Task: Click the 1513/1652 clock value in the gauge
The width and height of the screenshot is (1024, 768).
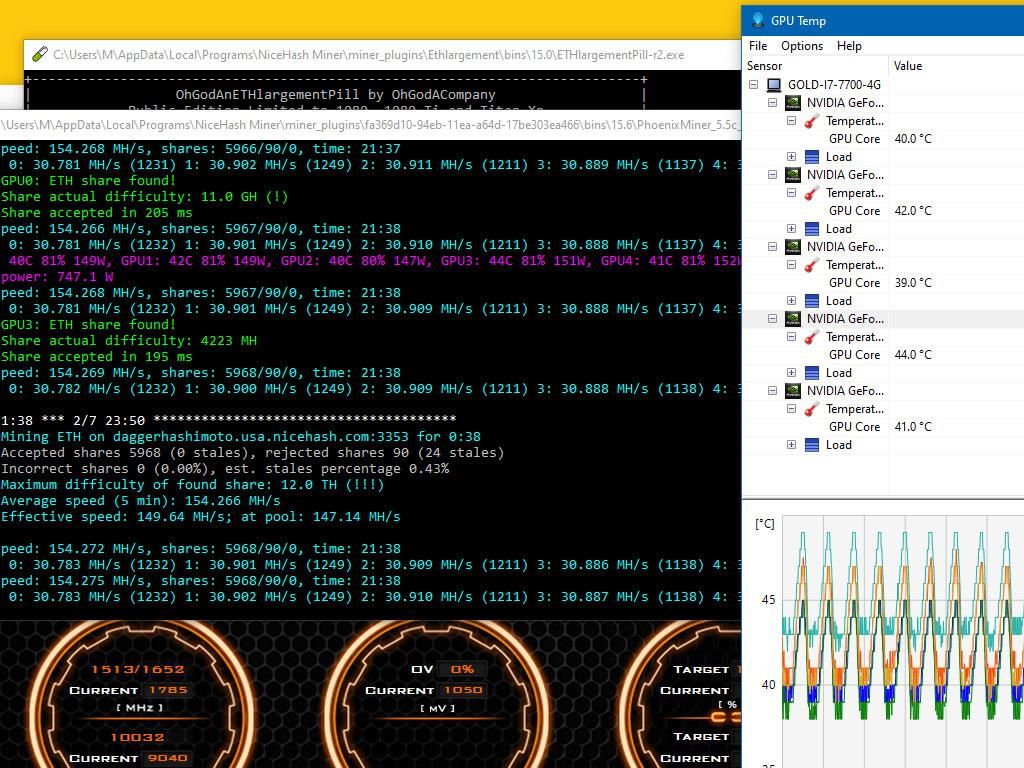Action: click(138, 669)
